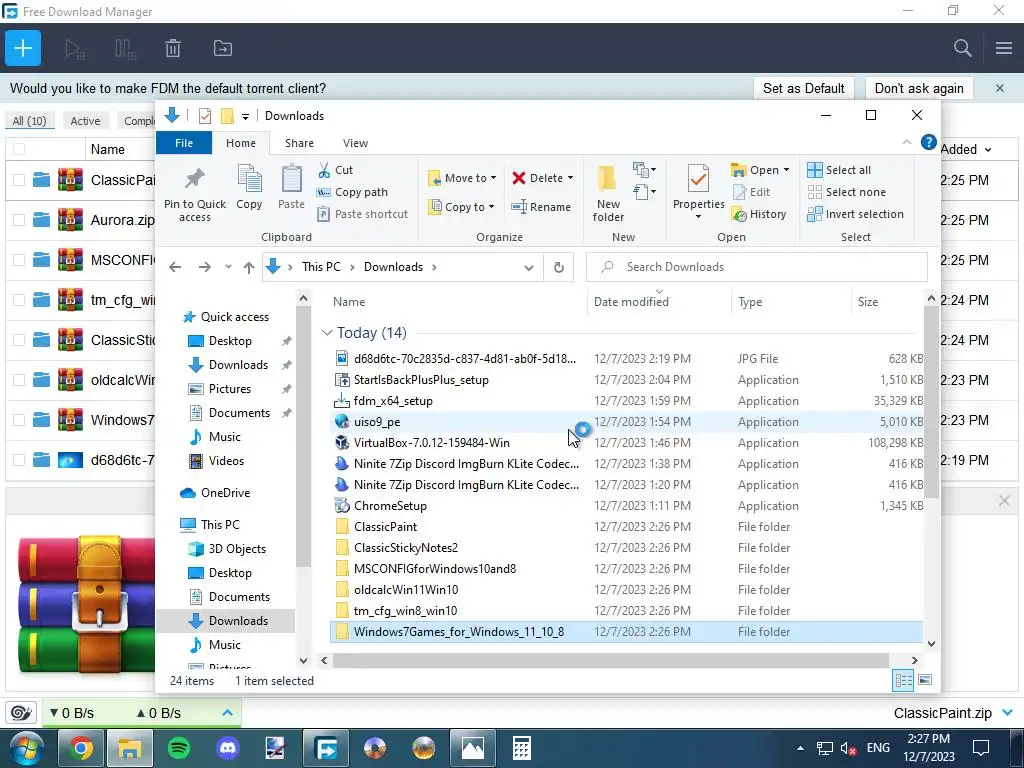This screenshot has width=1024, height=768.
Task: Click the Explorer refresh button
Action: point(558,267)
